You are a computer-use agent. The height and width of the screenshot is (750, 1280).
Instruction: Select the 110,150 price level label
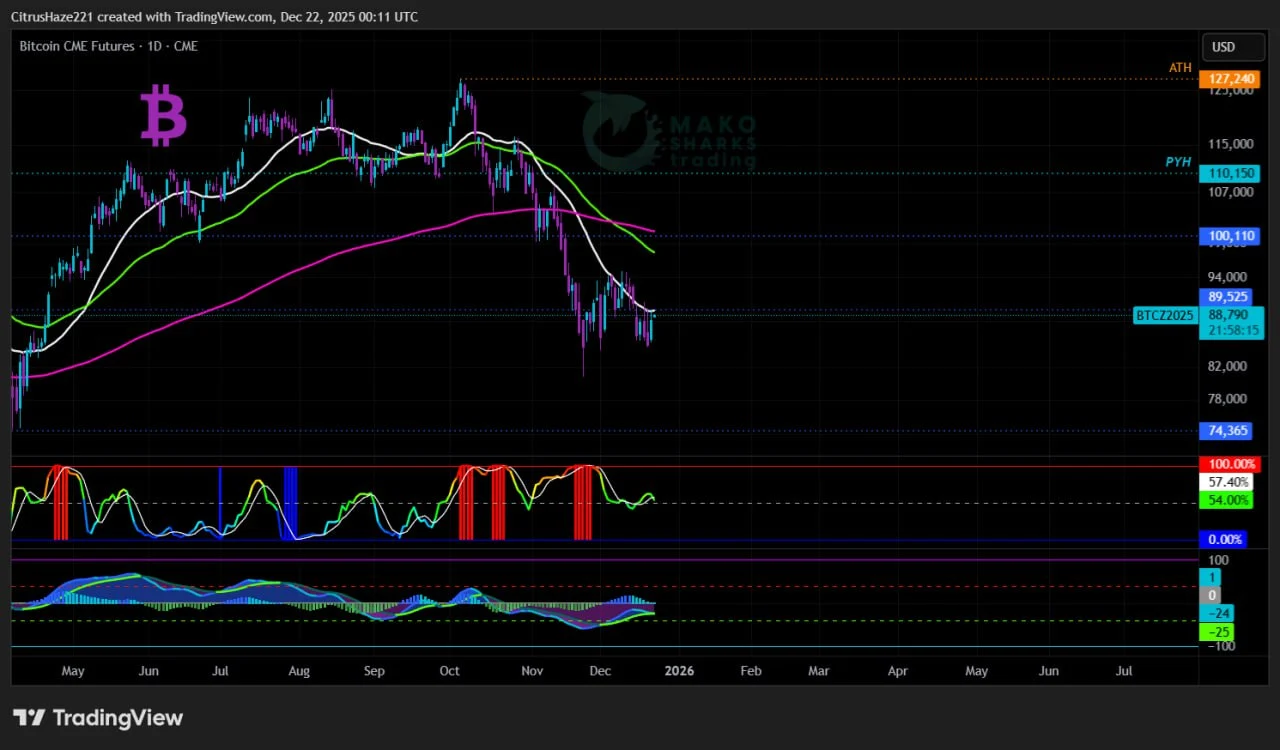pos(1229,173)
